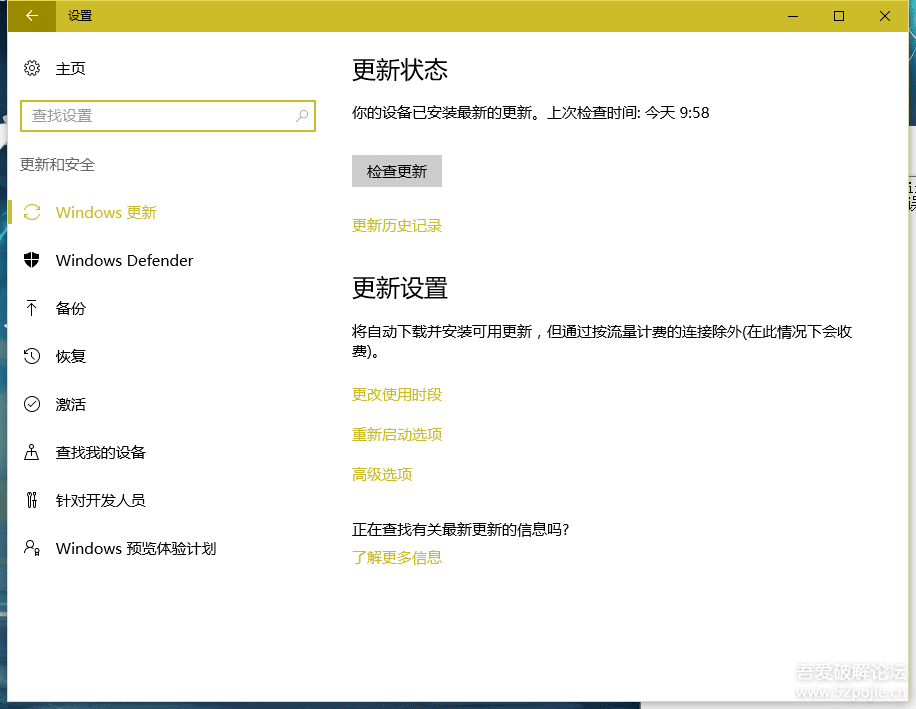The height and width of the screenshot is (709, 916).
Task: Go to the 备份 settings
Action: (70, 308)
